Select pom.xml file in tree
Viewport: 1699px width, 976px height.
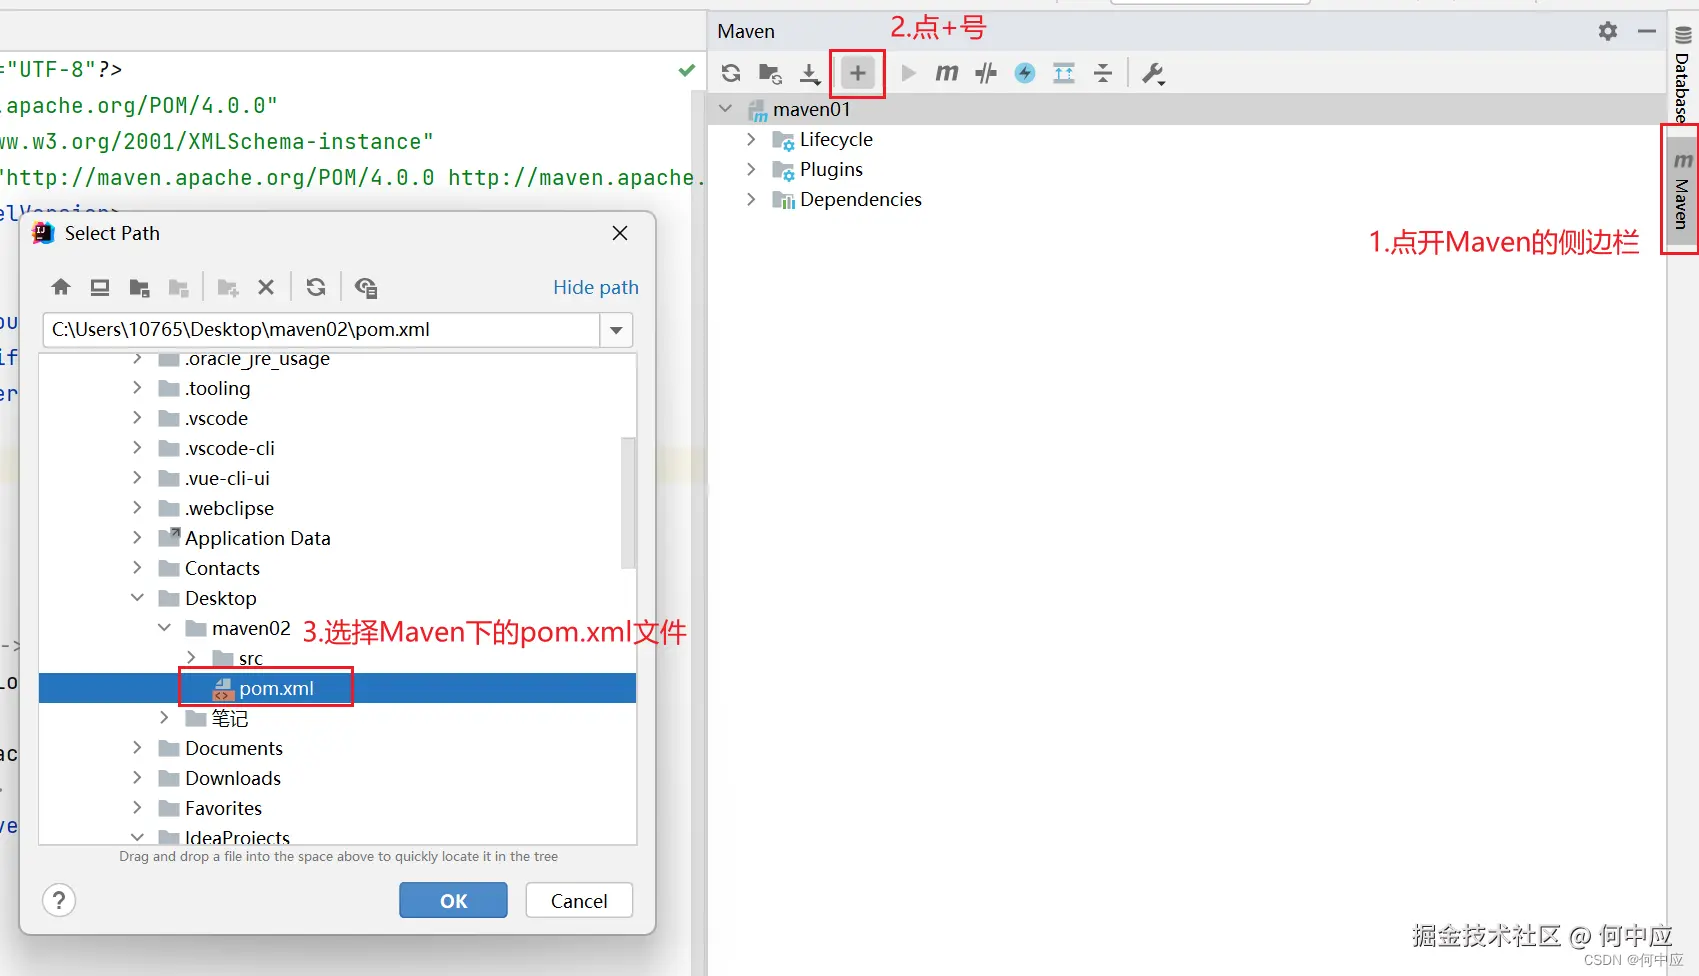(337, 688)
